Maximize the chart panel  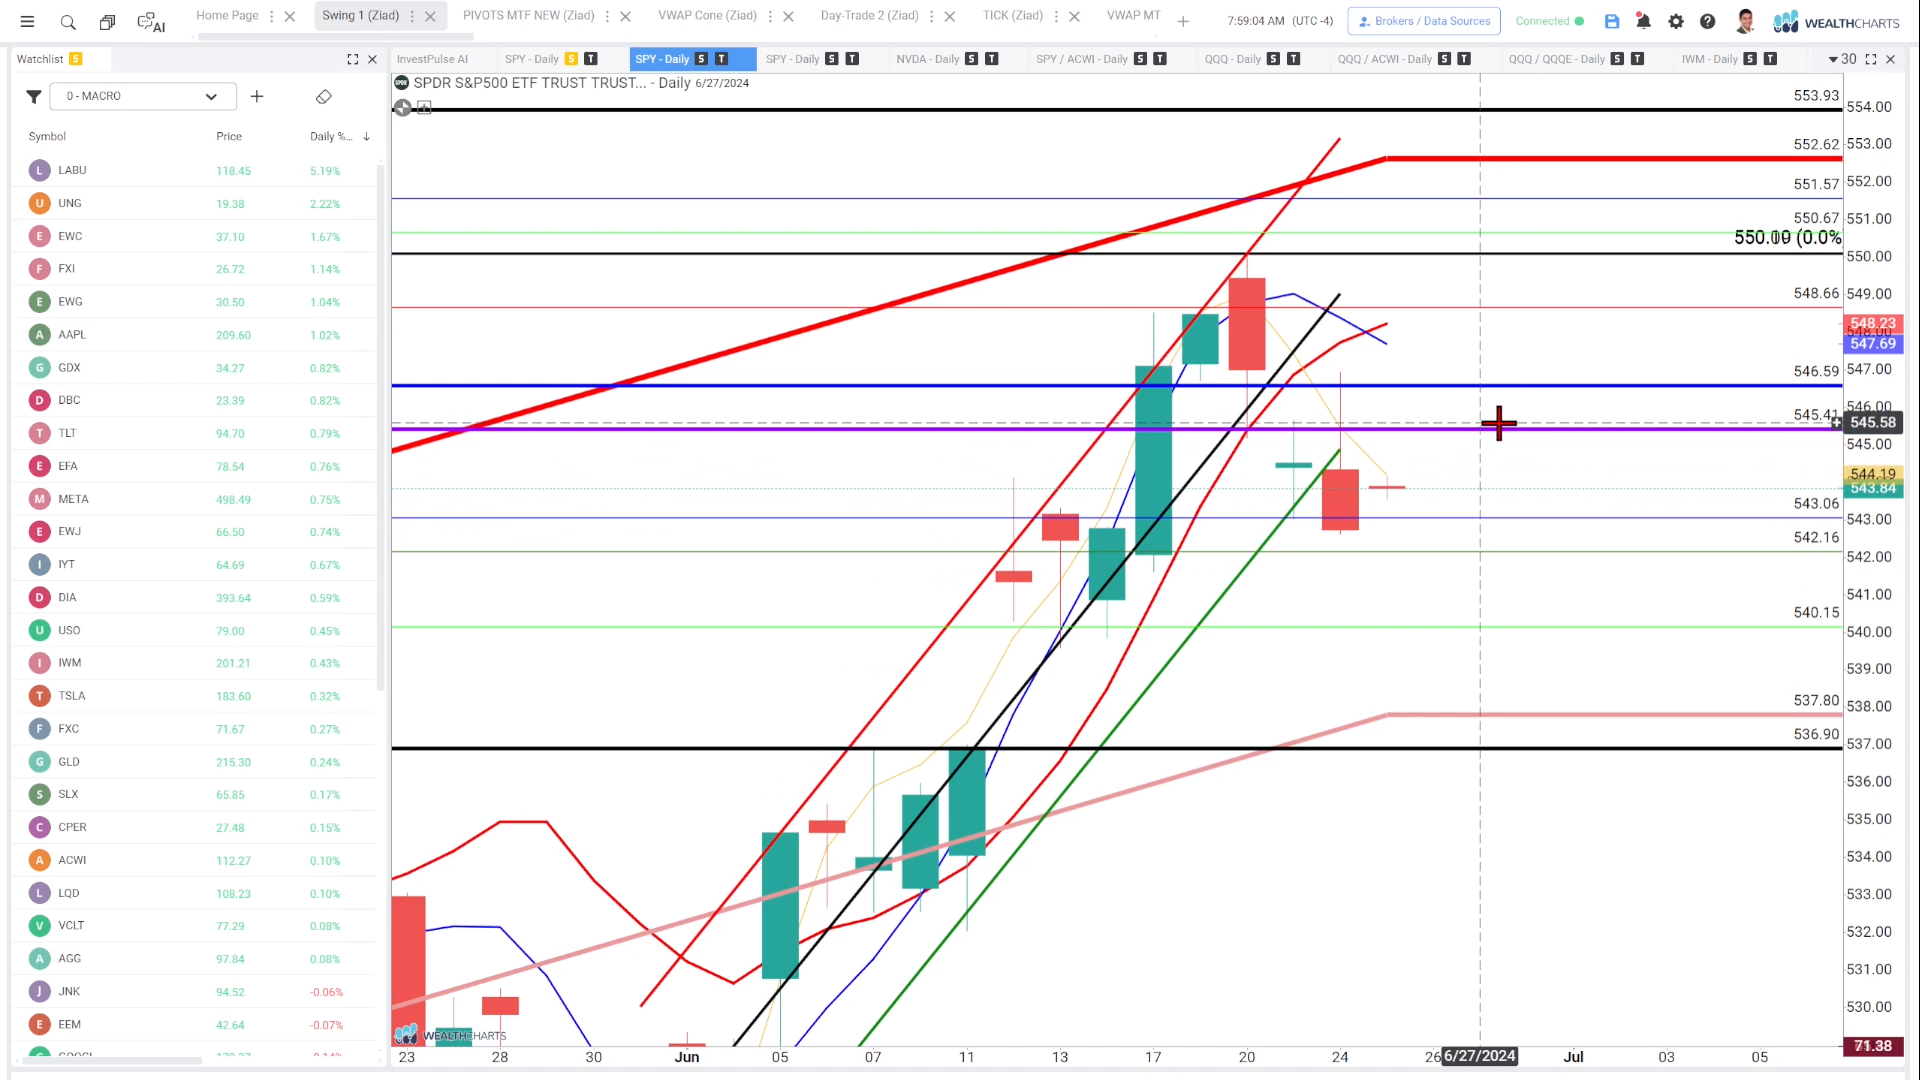pyautogui.click(x=1871, y=59)
